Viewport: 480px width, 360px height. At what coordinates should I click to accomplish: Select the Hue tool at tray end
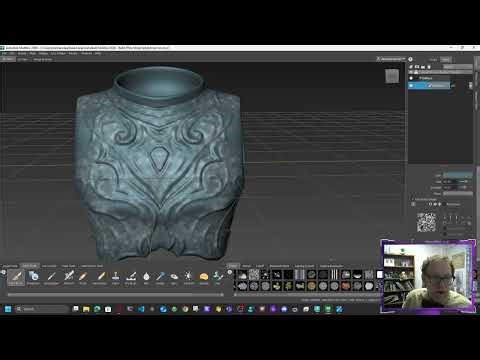[x=218, y=277]
